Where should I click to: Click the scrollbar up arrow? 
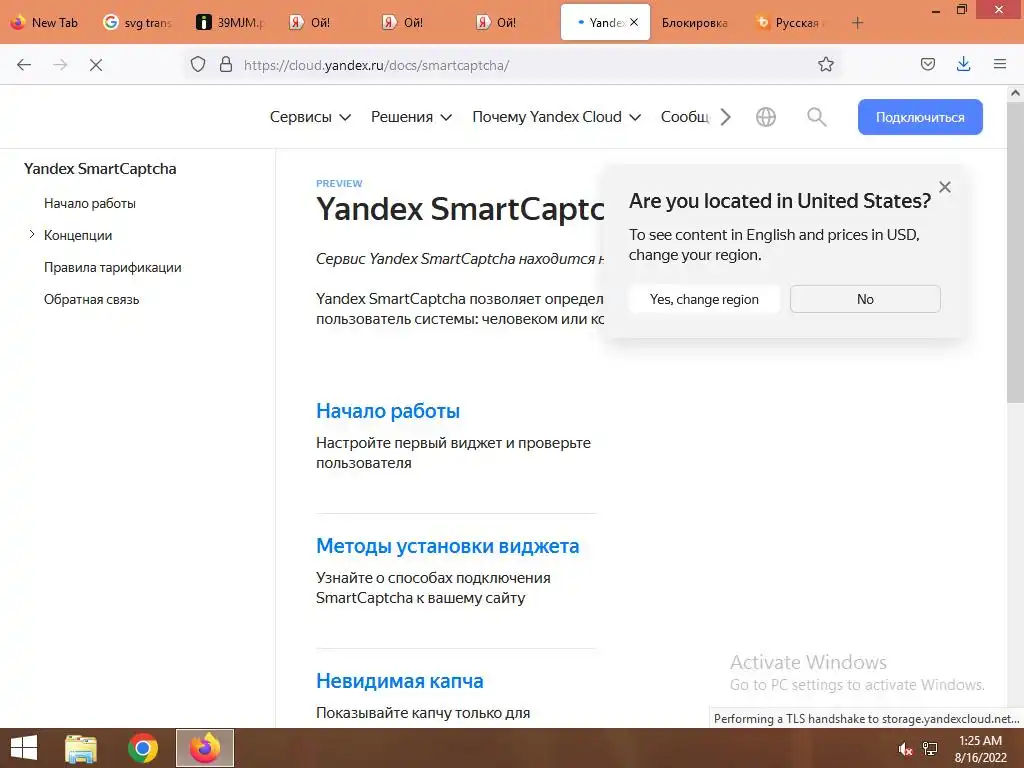tap(1015, 93)
